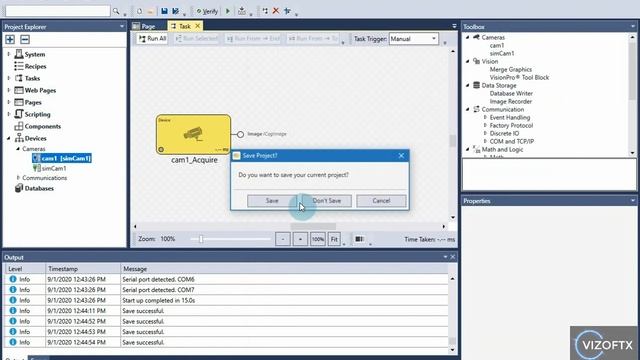Select Components in Project Explorer
Viewport: 640px width, 360px height.
coord(42,126)
